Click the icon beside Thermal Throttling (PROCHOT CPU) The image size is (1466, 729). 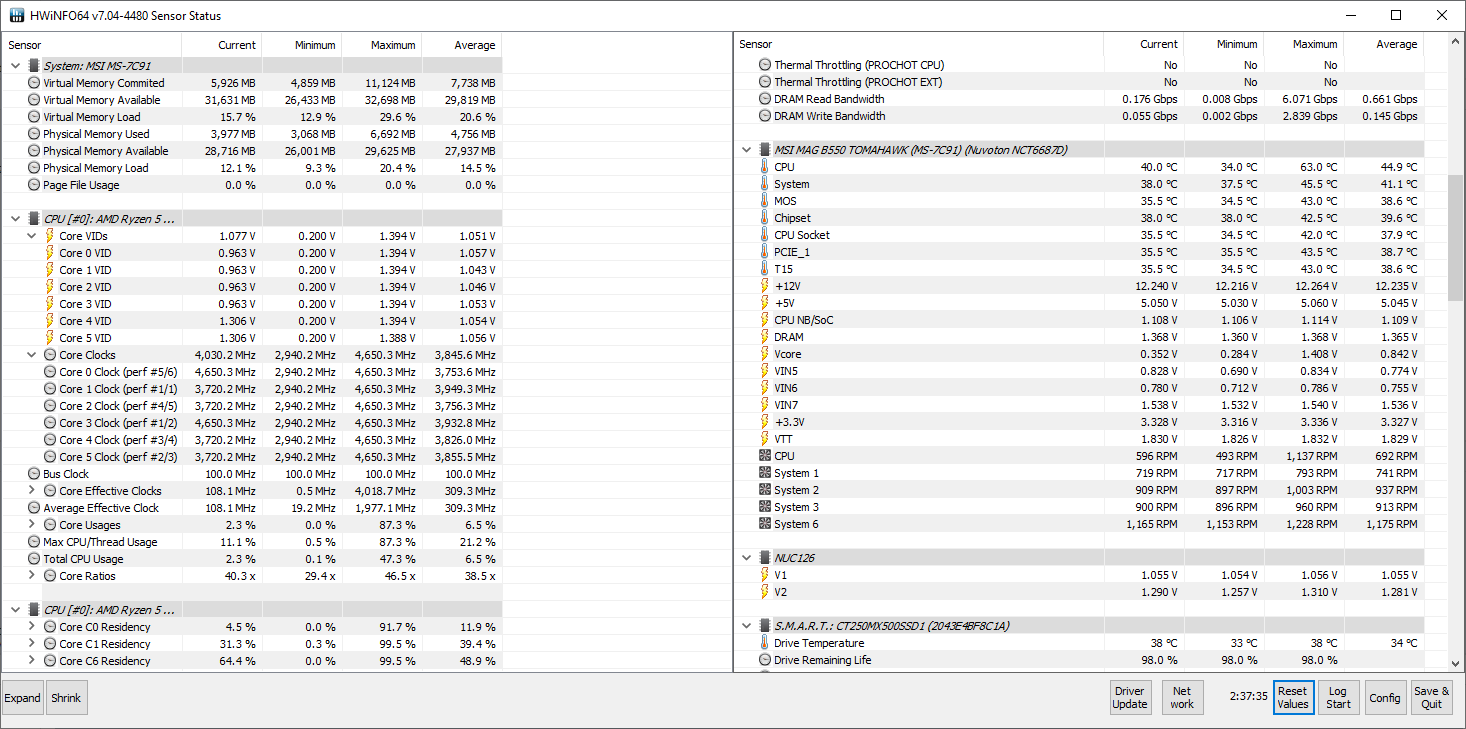click(765, 65)
